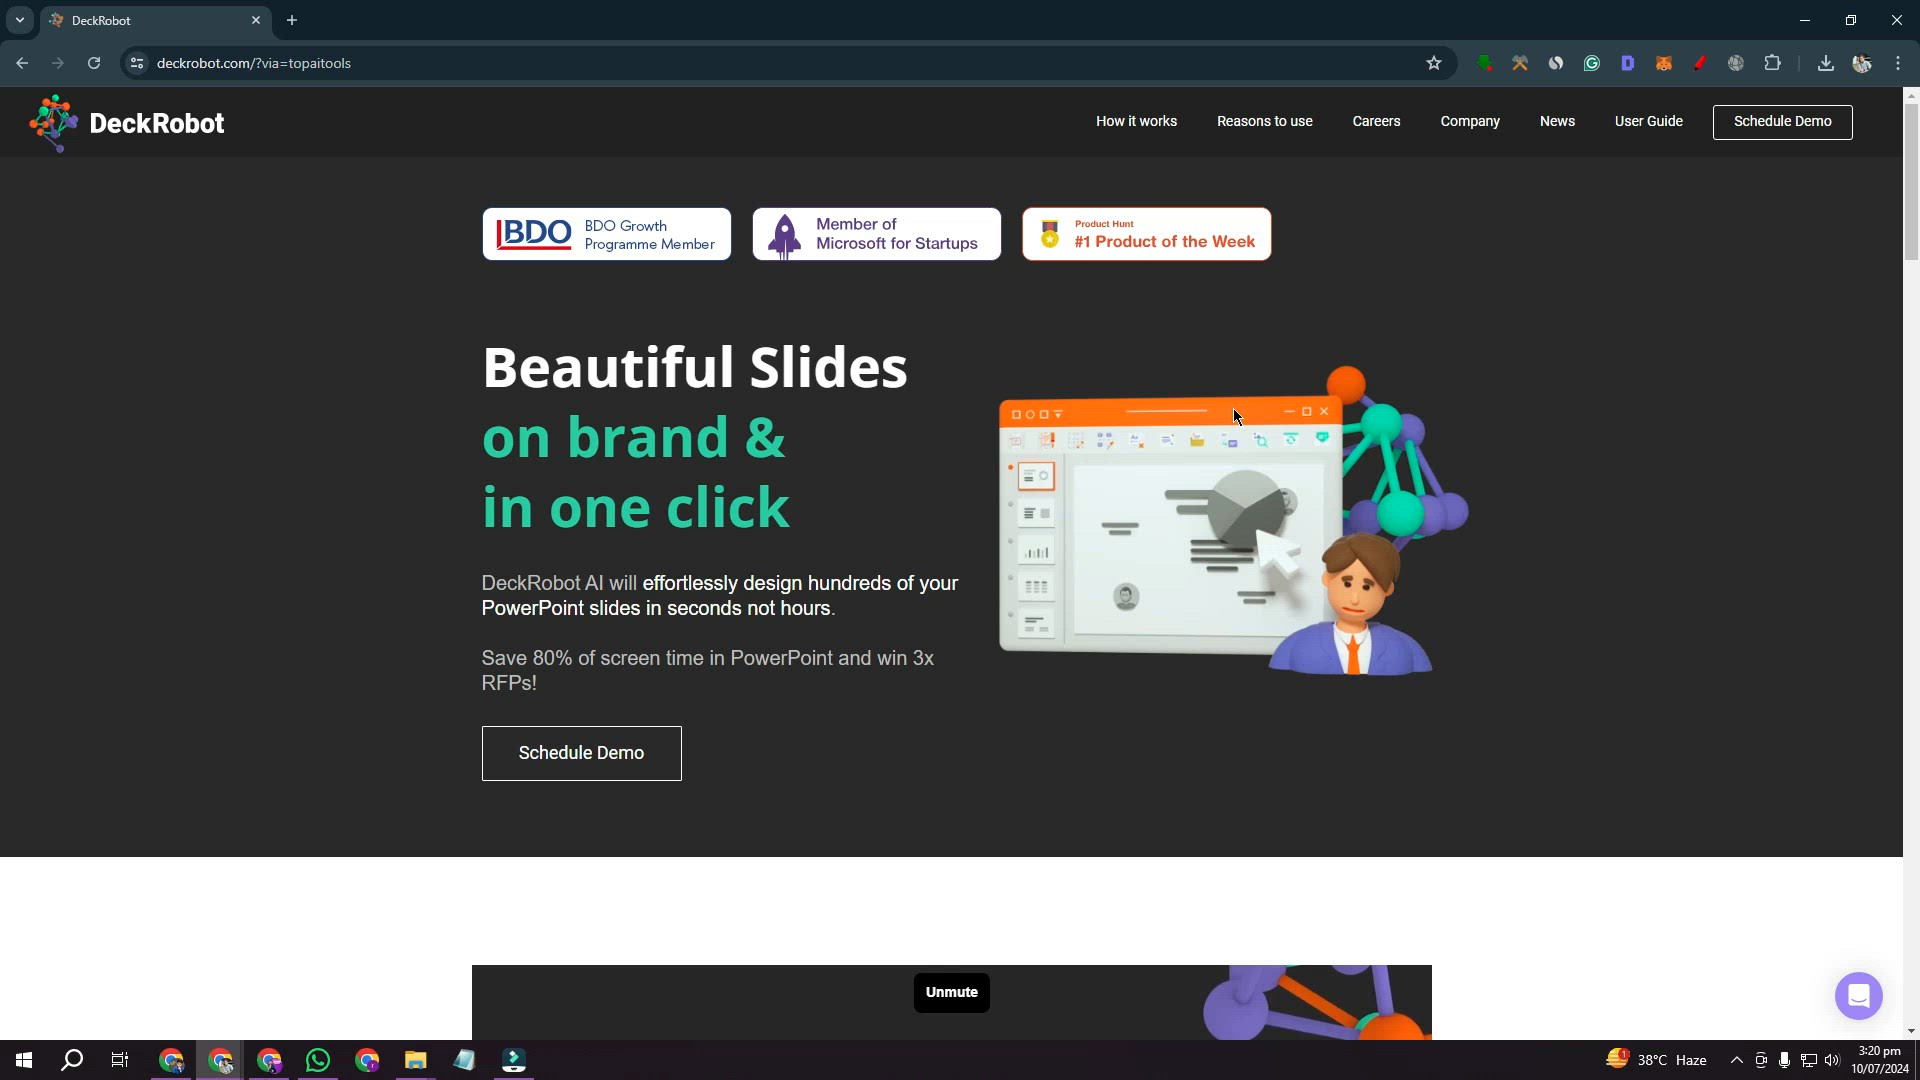This screenshot has height=1080, width=1920.
Task: Go forward in browser history
Action: (58, 63)
